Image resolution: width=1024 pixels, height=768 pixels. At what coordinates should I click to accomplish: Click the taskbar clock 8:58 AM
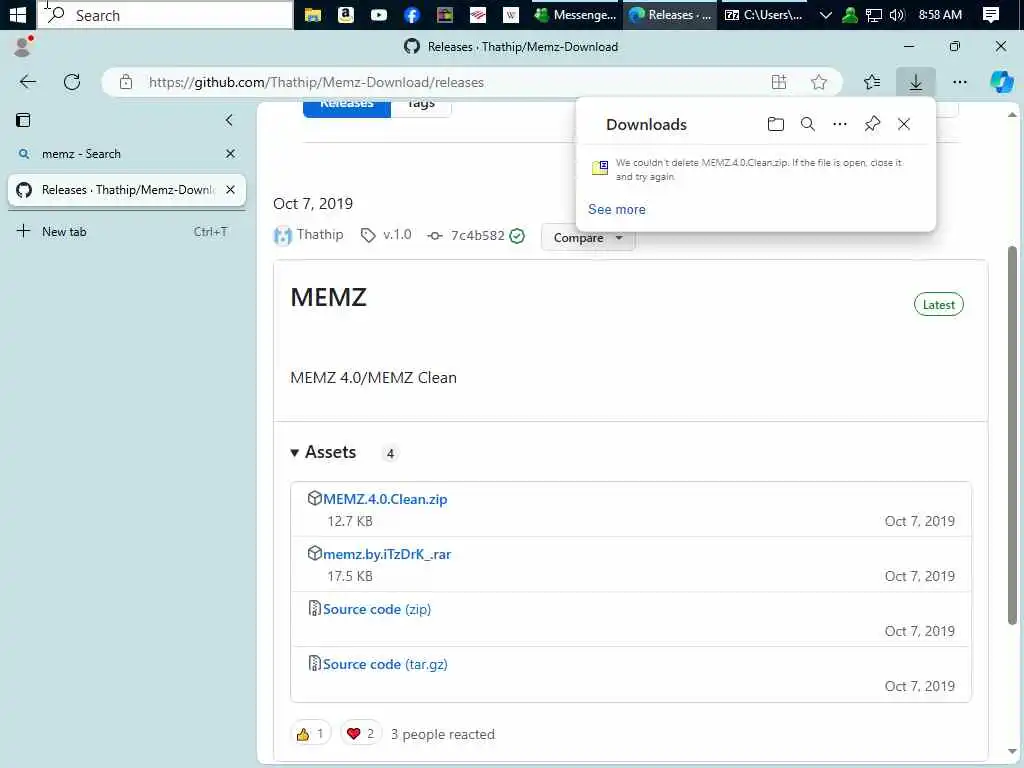[x=940, y=14]
